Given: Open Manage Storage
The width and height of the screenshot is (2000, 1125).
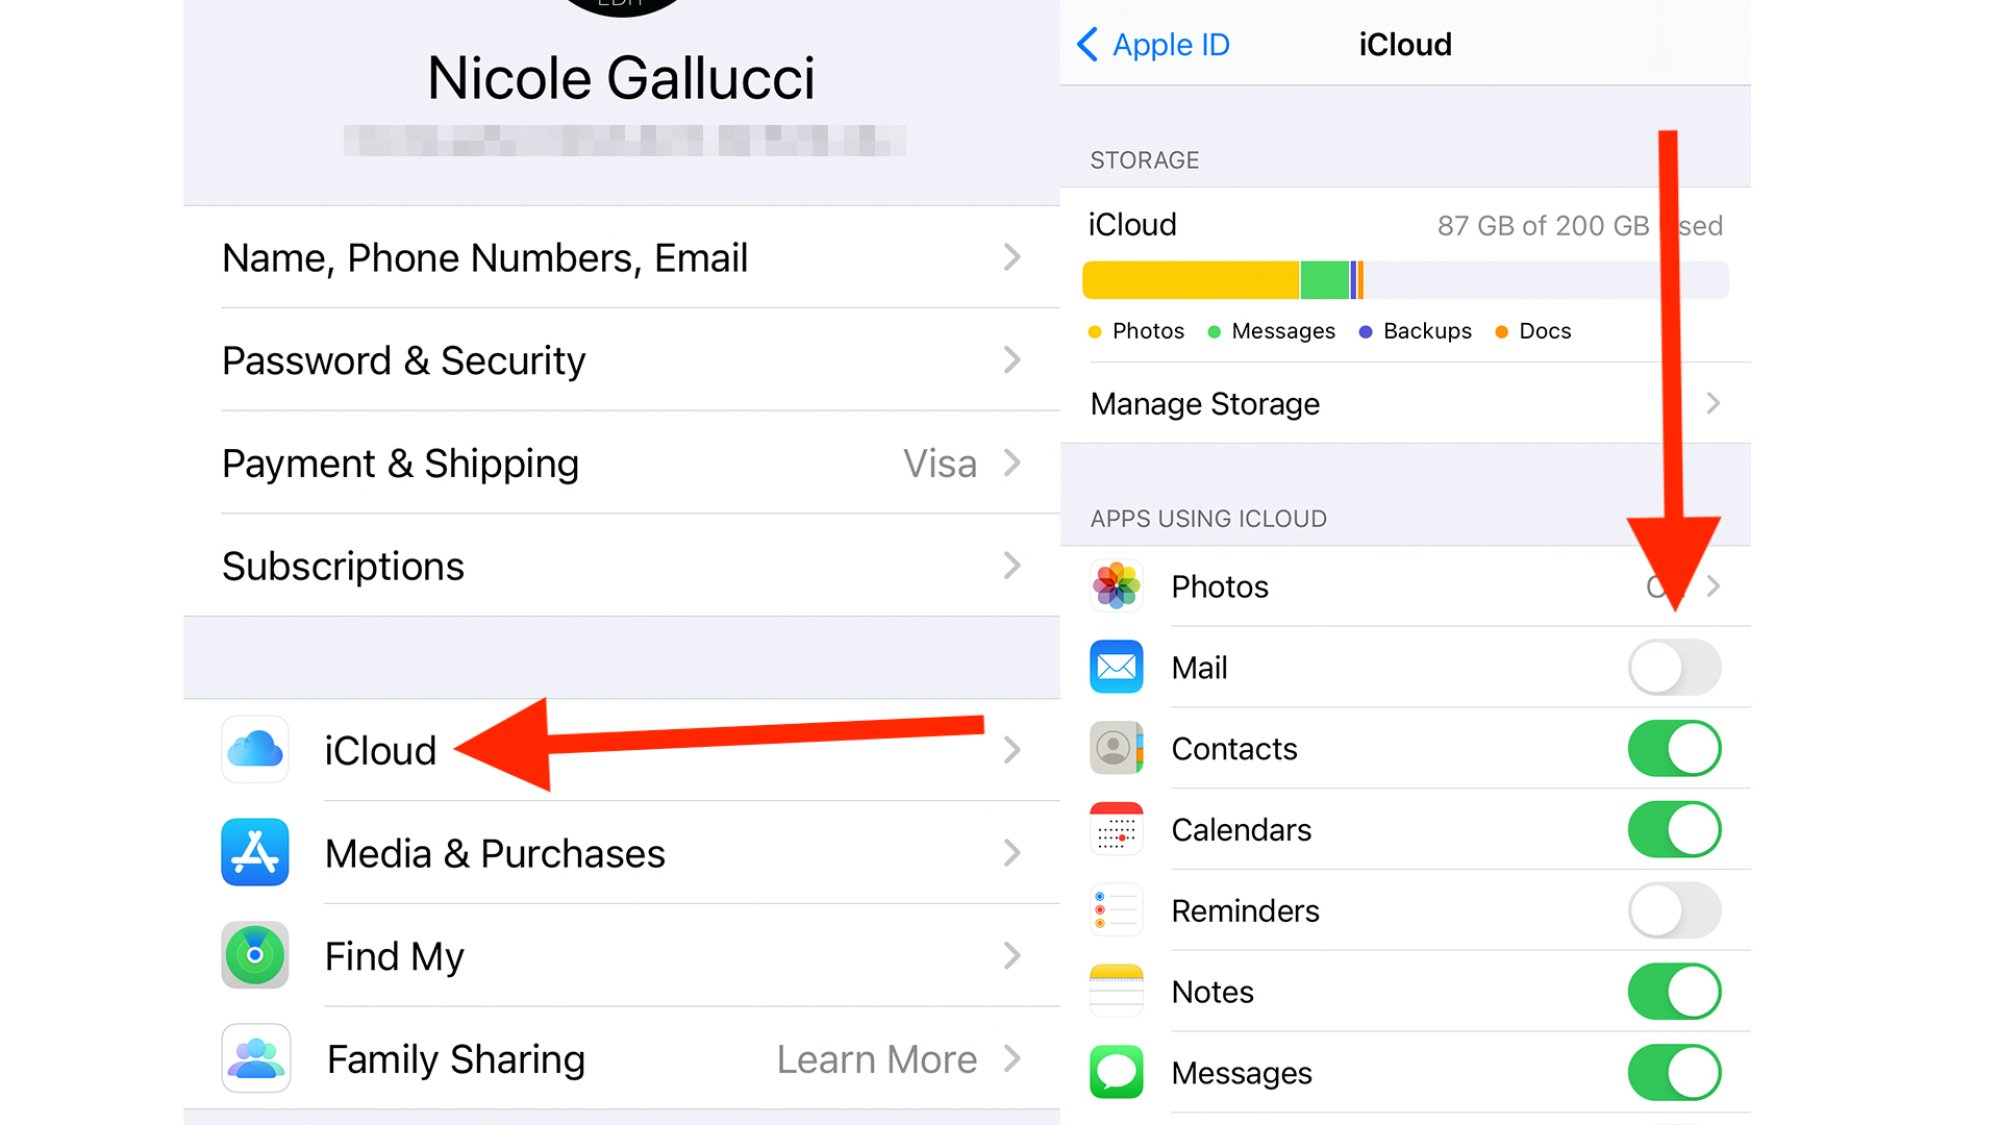Looking at the screenshot, I should pyautogui.click(x=1405, y=403).
